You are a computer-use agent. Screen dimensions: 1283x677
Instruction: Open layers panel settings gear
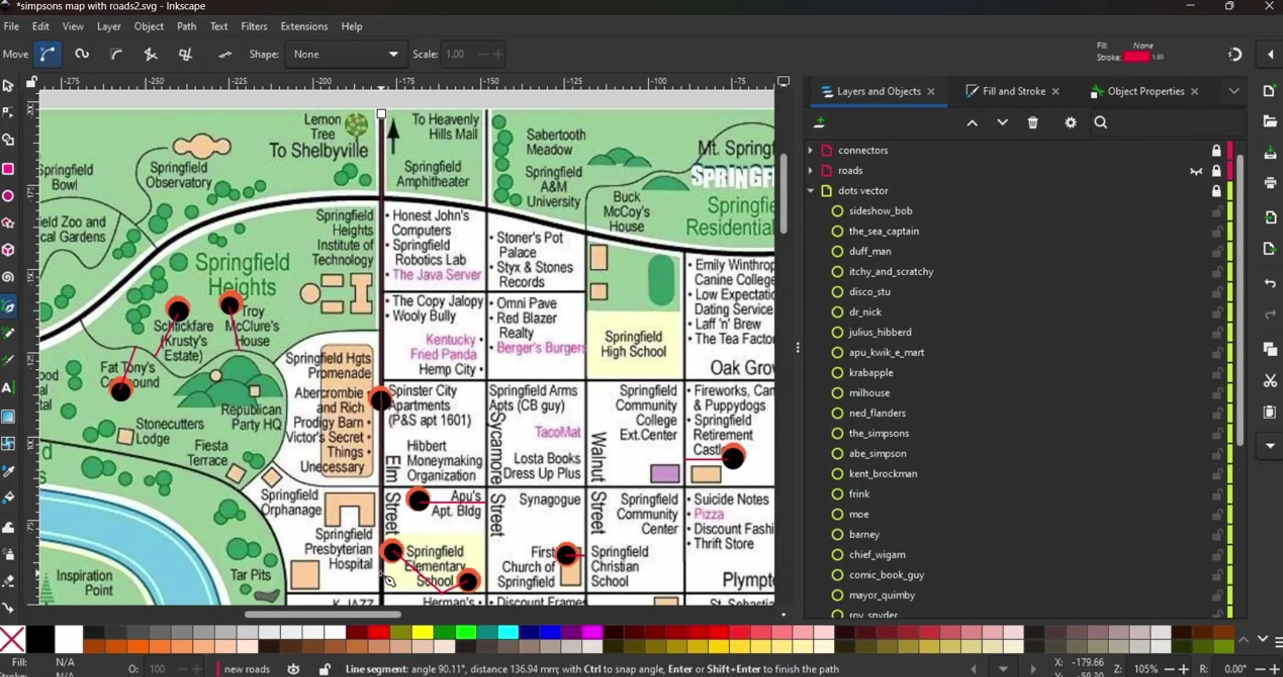(x=1069, y=122)
